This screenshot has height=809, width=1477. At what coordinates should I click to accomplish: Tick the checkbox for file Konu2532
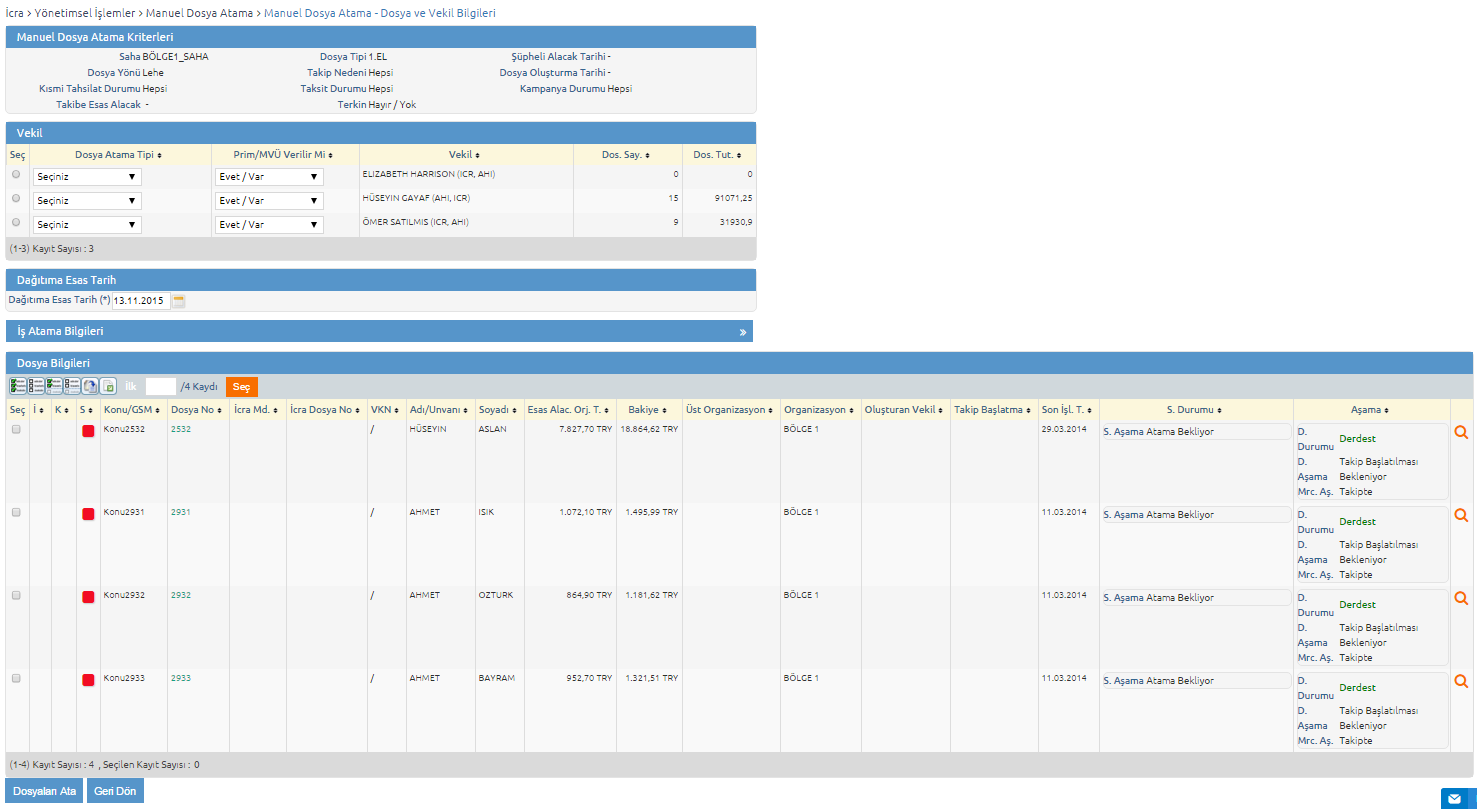point(16,429)
